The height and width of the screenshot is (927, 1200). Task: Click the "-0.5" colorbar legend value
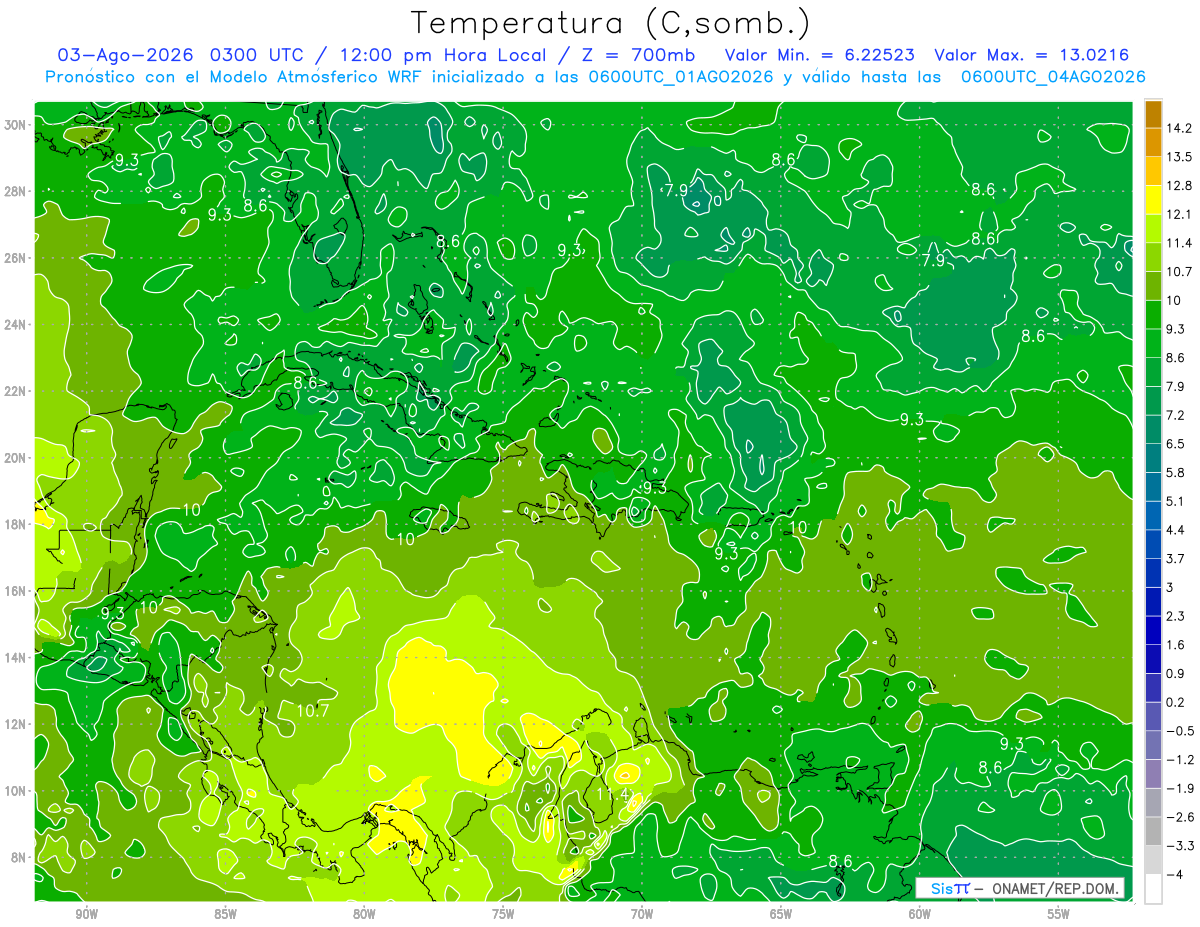(x=1179, y=731)
